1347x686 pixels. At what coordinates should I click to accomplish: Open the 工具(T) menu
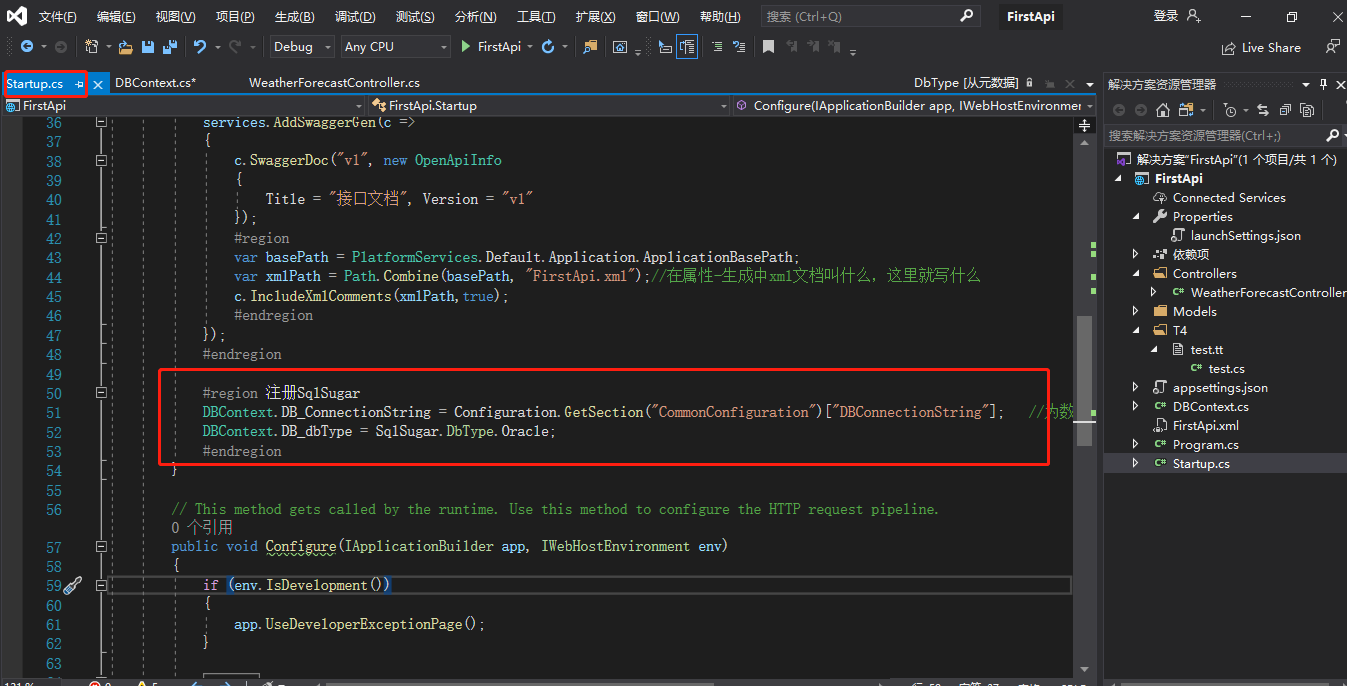[536, 17]
